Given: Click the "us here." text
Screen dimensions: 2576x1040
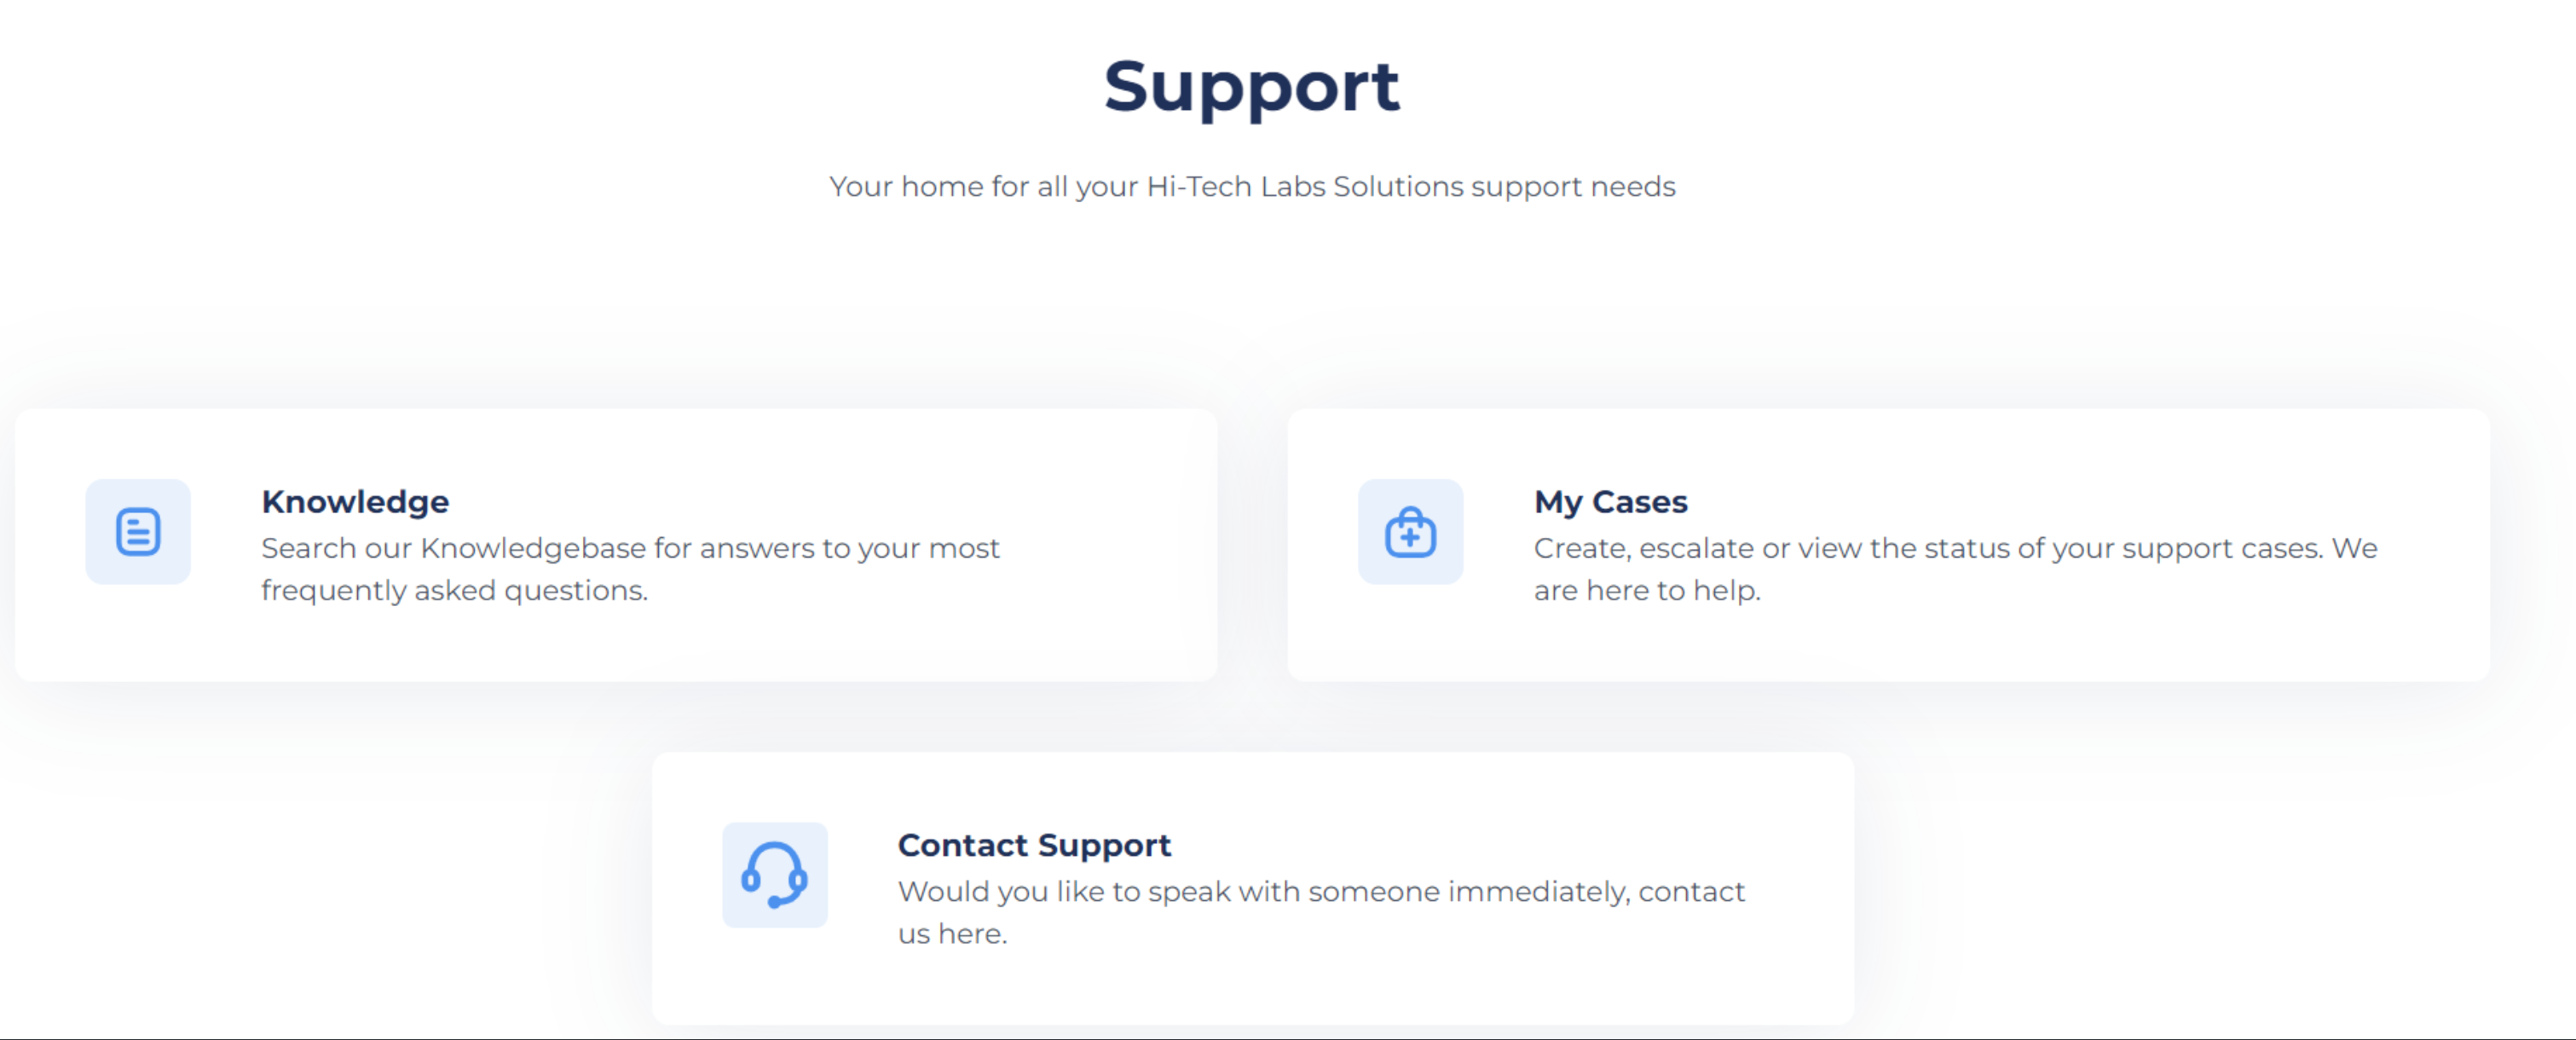Looking at the screenshot, I should click(x=952, y=933).
